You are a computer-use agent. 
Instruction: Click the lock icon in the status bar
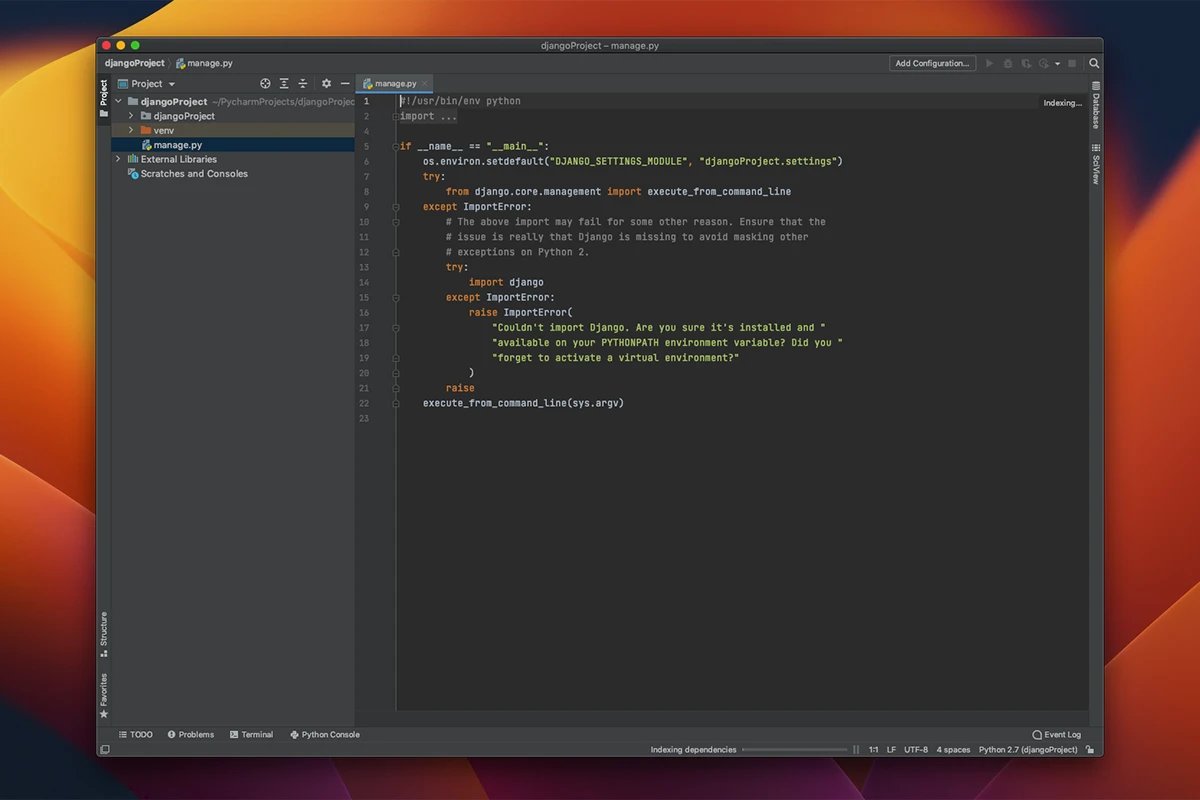tap(1090, 749)
